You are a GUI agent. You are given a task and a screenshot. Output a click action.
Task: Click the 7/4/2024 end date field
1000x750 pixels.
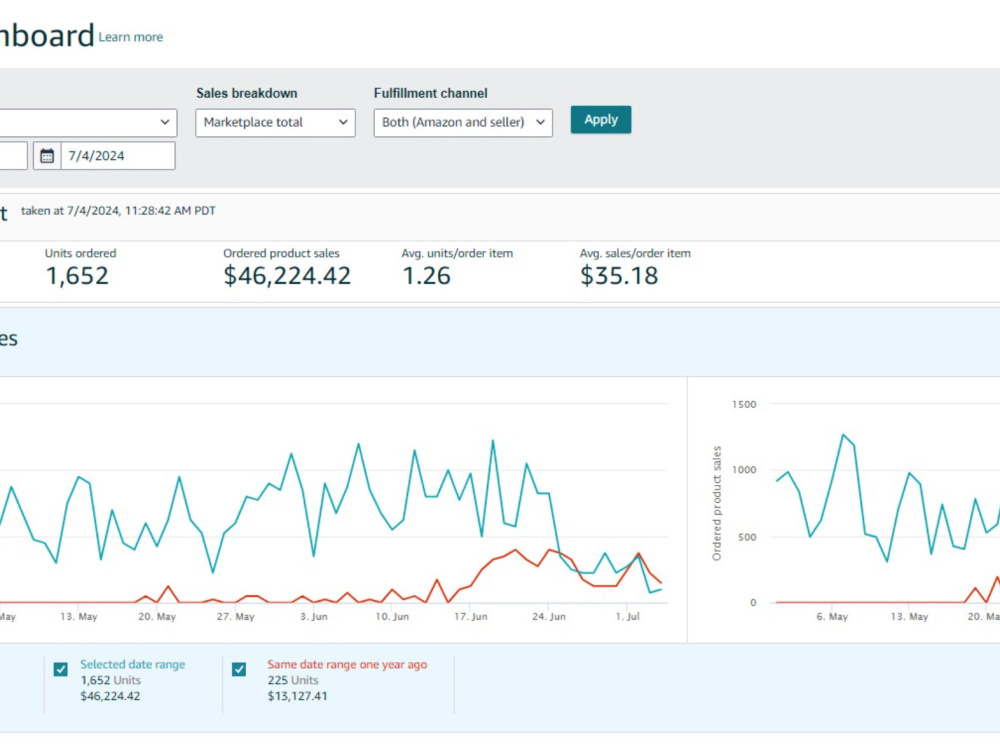pos(117,156)
